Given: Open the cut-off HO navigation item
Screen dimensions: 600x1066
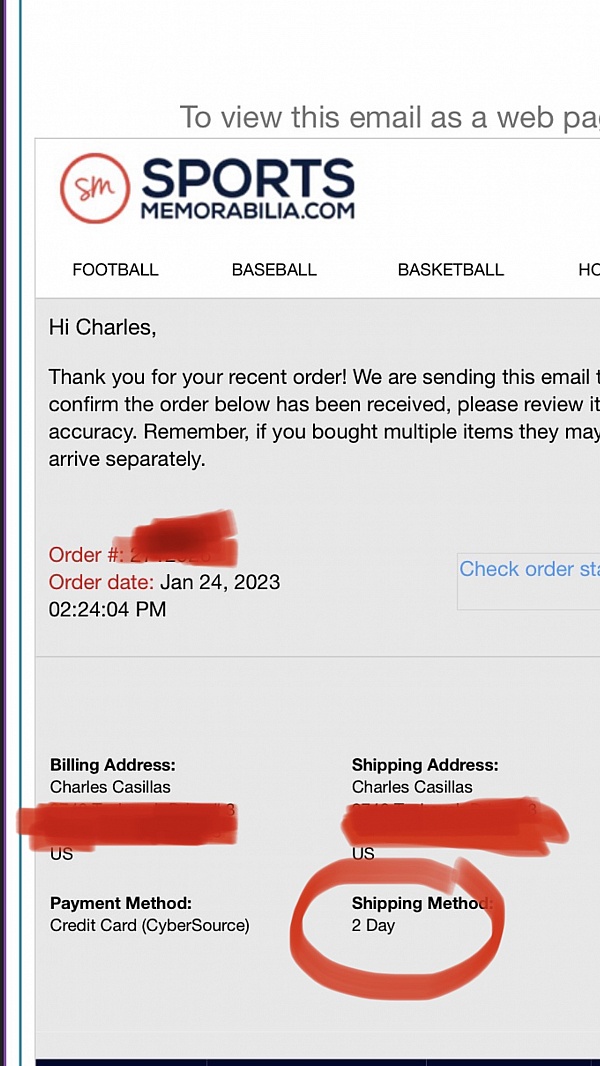Looking at the screenshot, I should [x=588, y=270].
